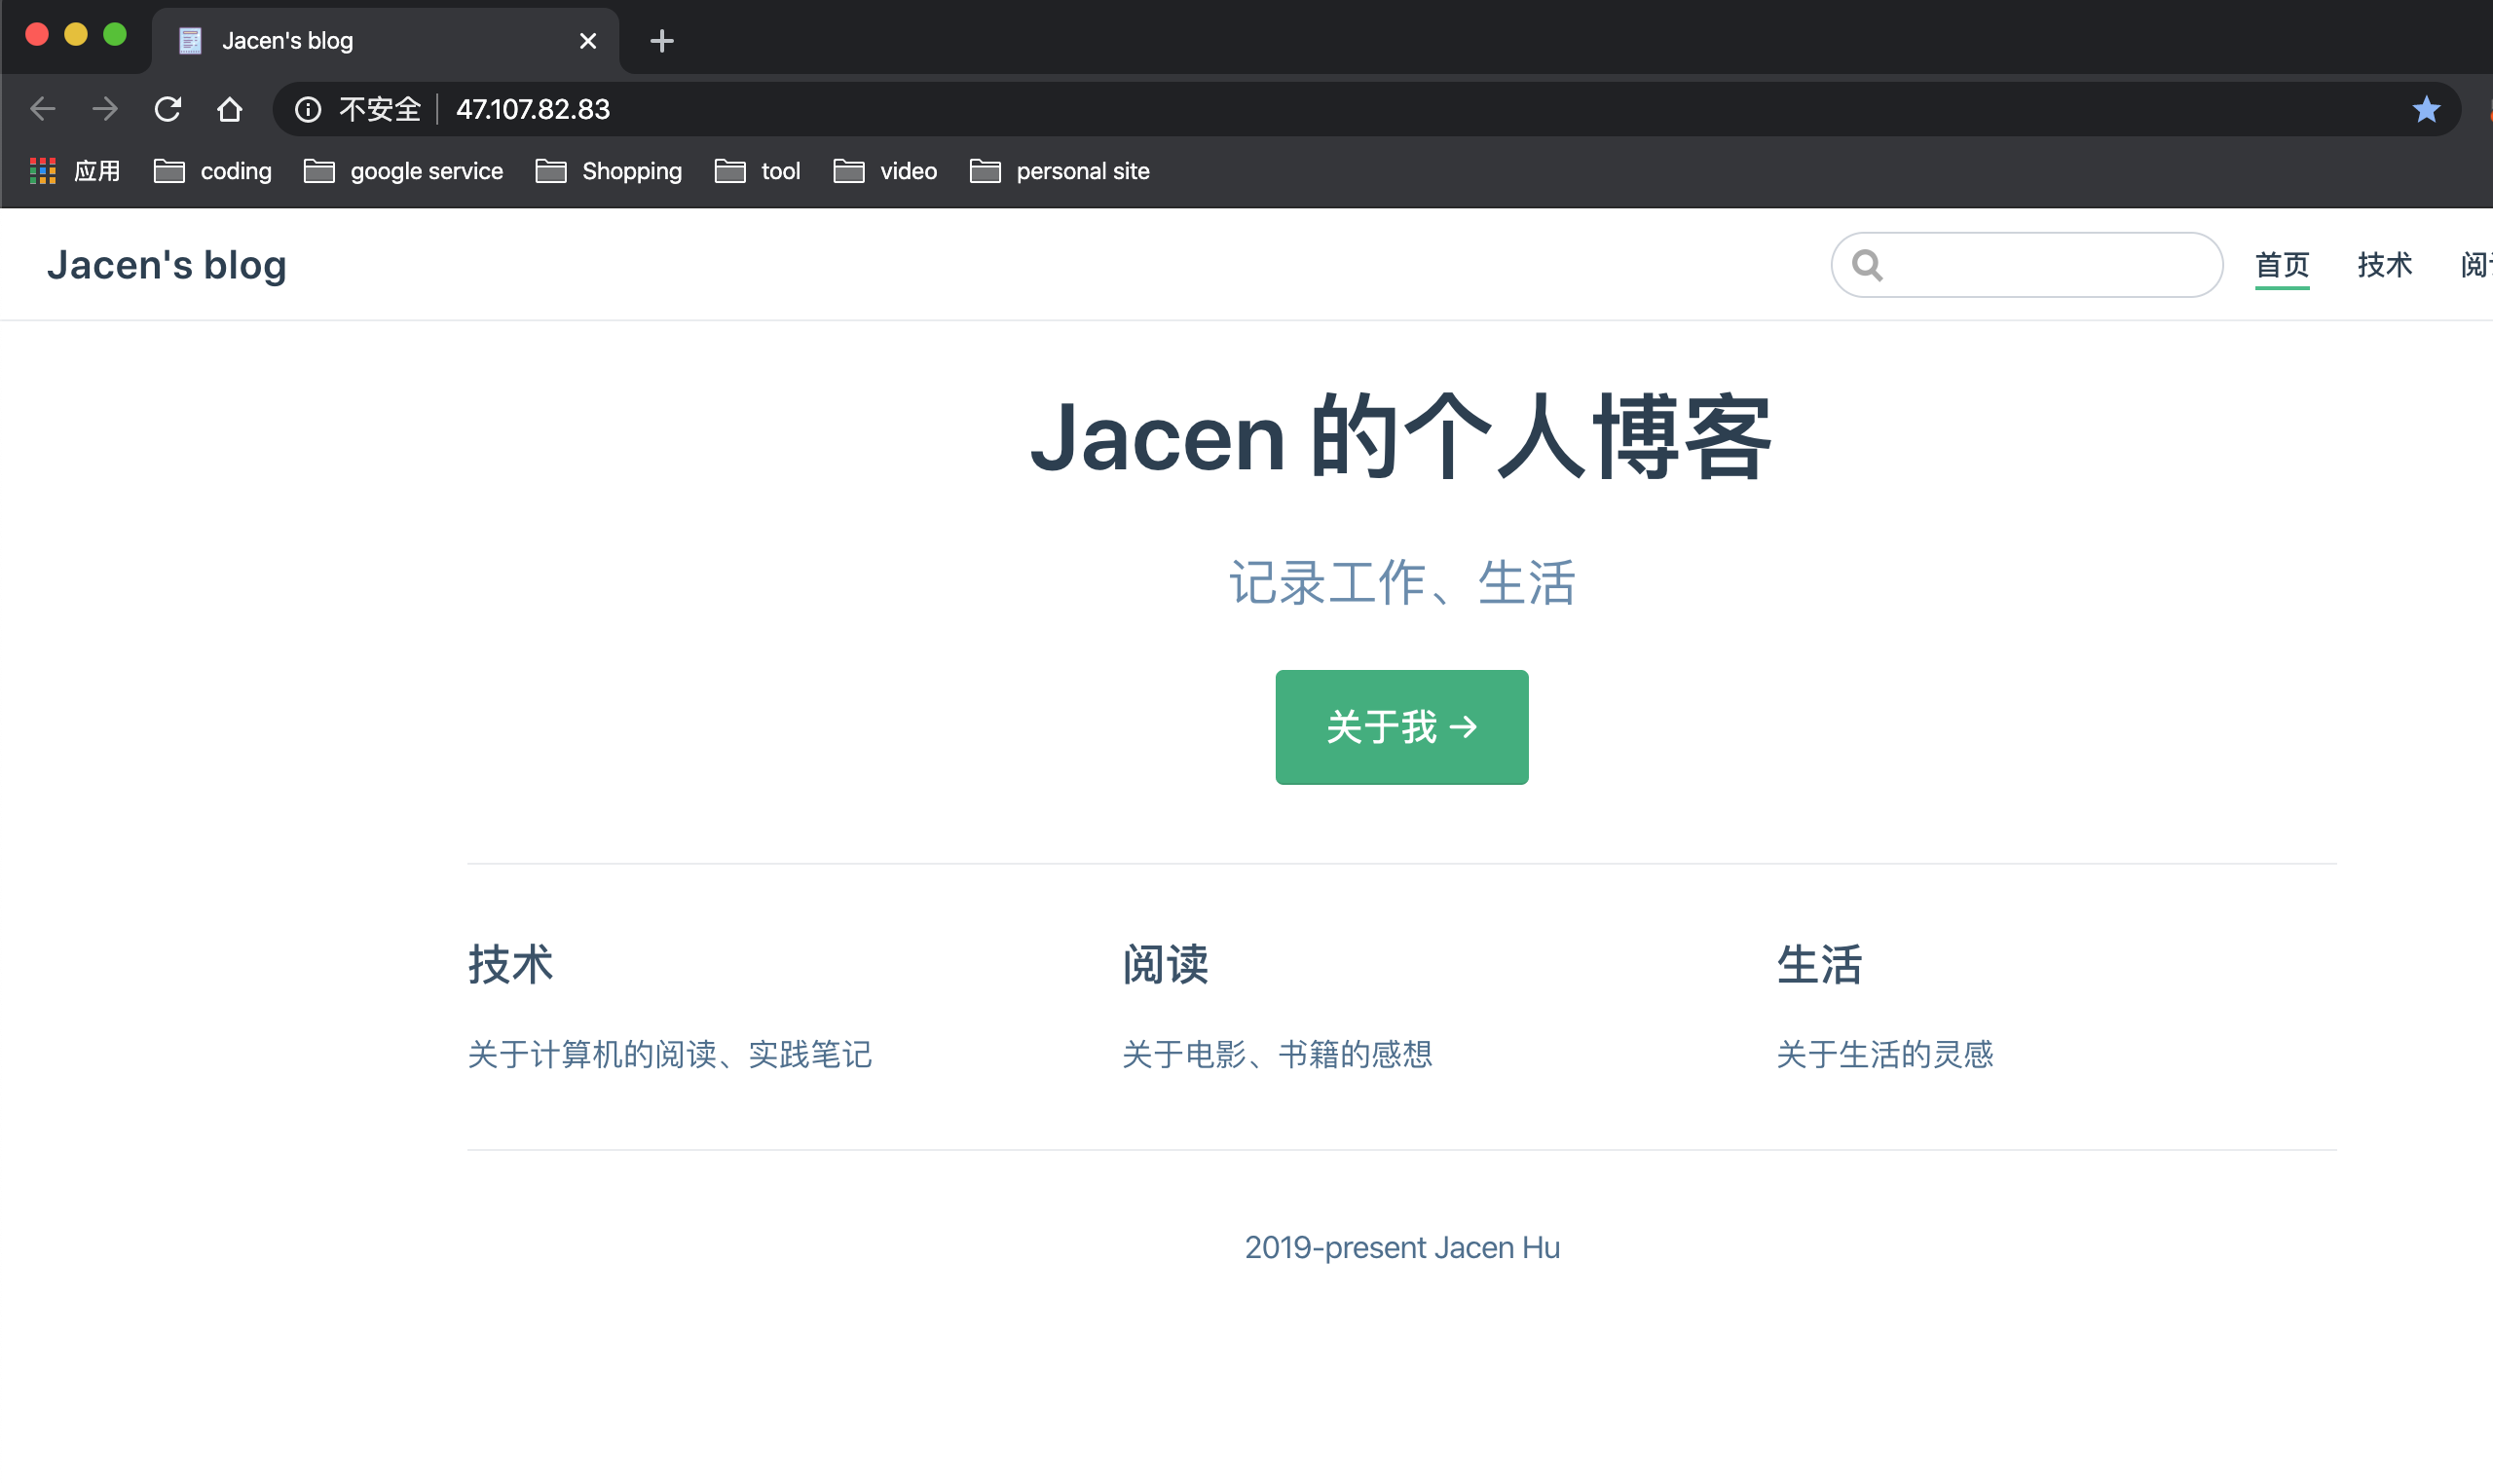
Task: Click the Jacen's blog site title
Action: coord(167,264)
